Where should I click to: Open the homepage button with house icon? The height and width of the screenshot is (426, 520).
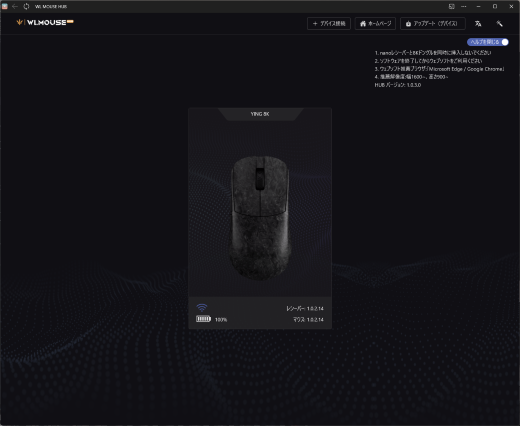tap(375, 24)
